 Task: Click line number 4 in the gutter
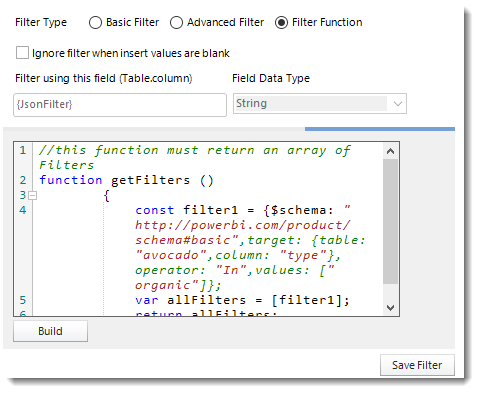pyautogui.click(x=23, y=210)
